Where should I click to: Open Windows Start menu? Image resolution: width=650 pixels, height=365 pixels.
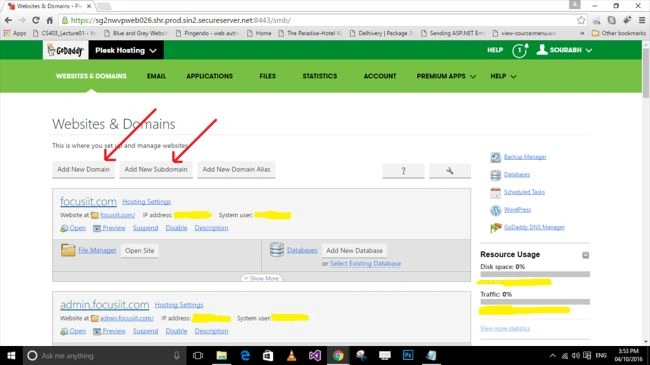point(11,355)
